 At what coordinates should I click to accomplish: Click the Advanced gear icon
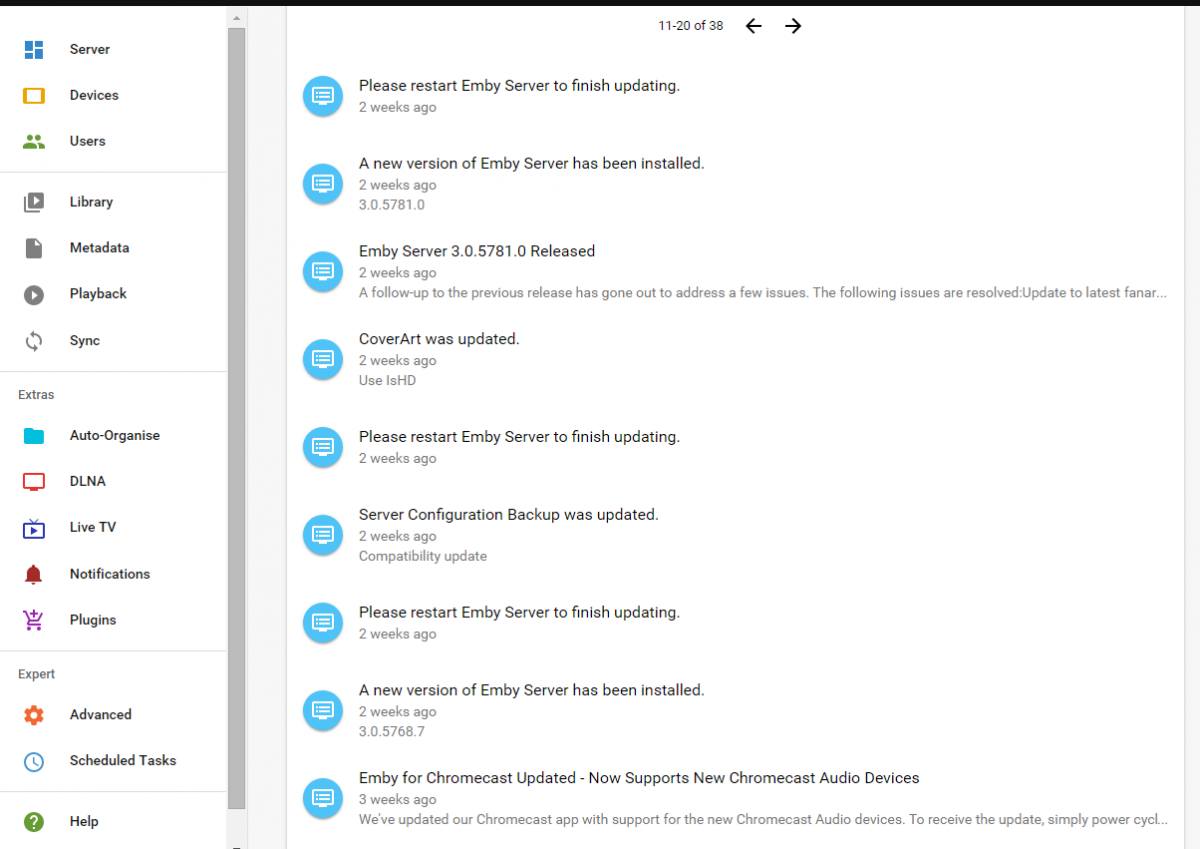click(34, 715)
